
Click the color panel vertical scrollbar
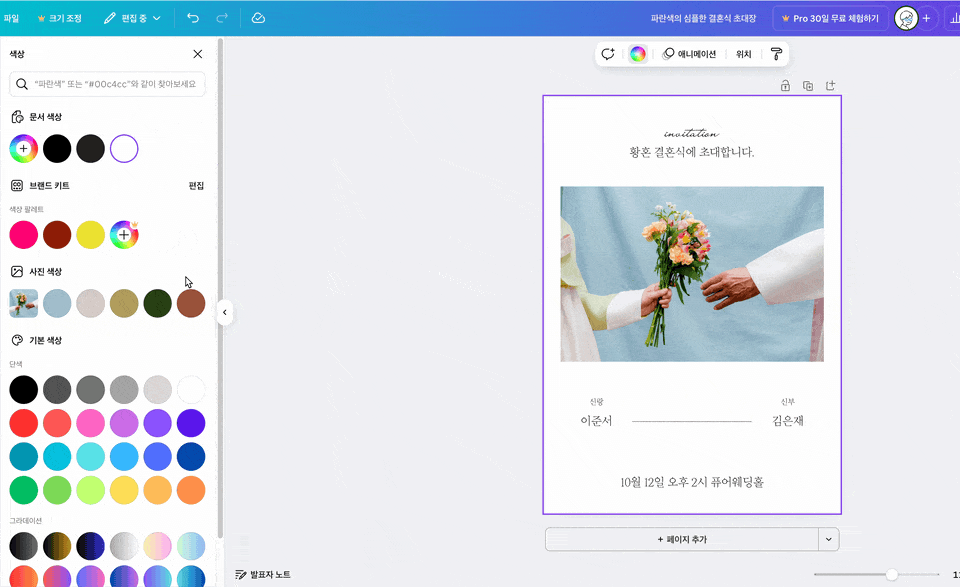tap(220, 288)
